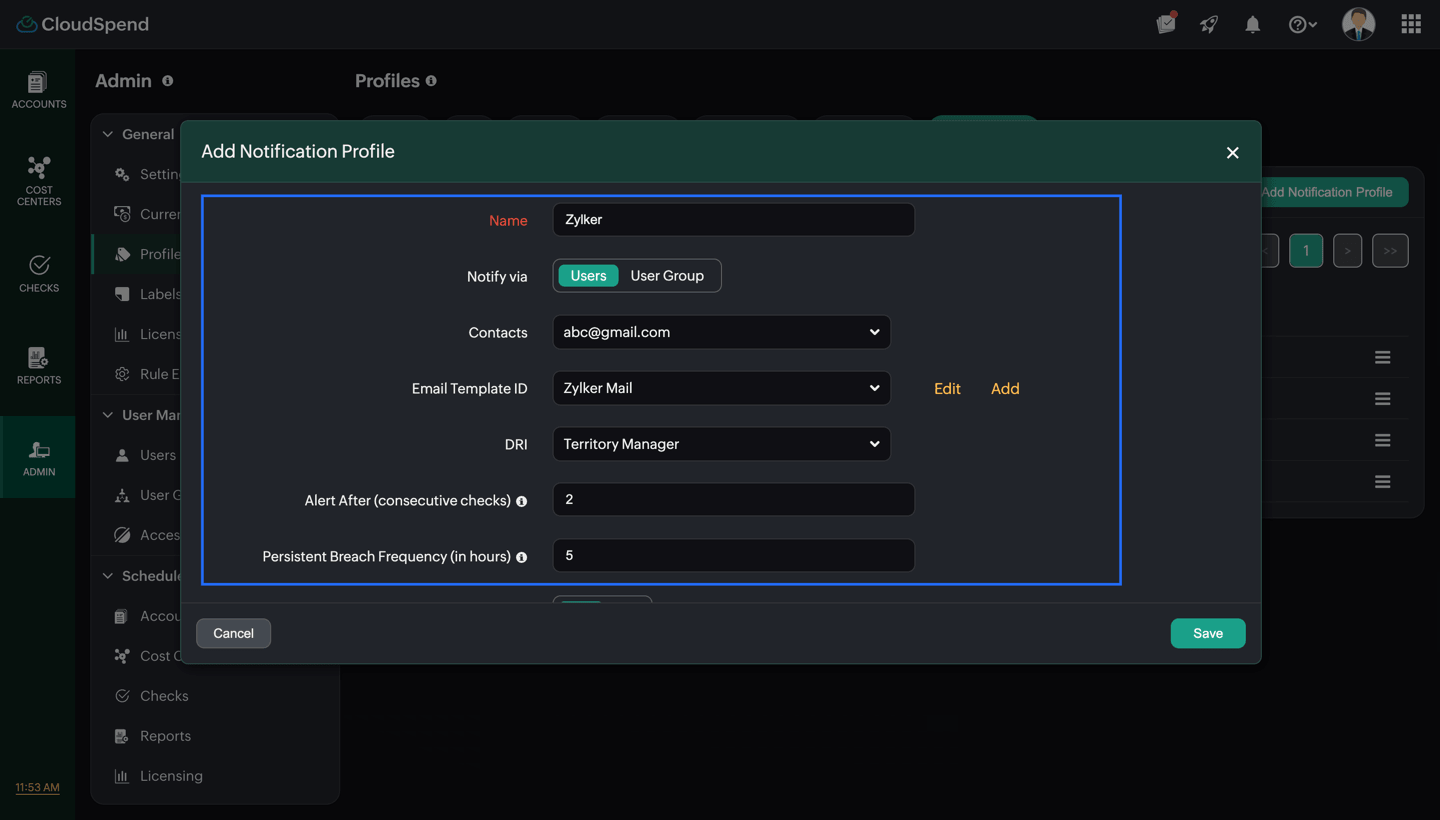Open the apps grid launcher
The image size is (1440, 820).
(1411, 24)
